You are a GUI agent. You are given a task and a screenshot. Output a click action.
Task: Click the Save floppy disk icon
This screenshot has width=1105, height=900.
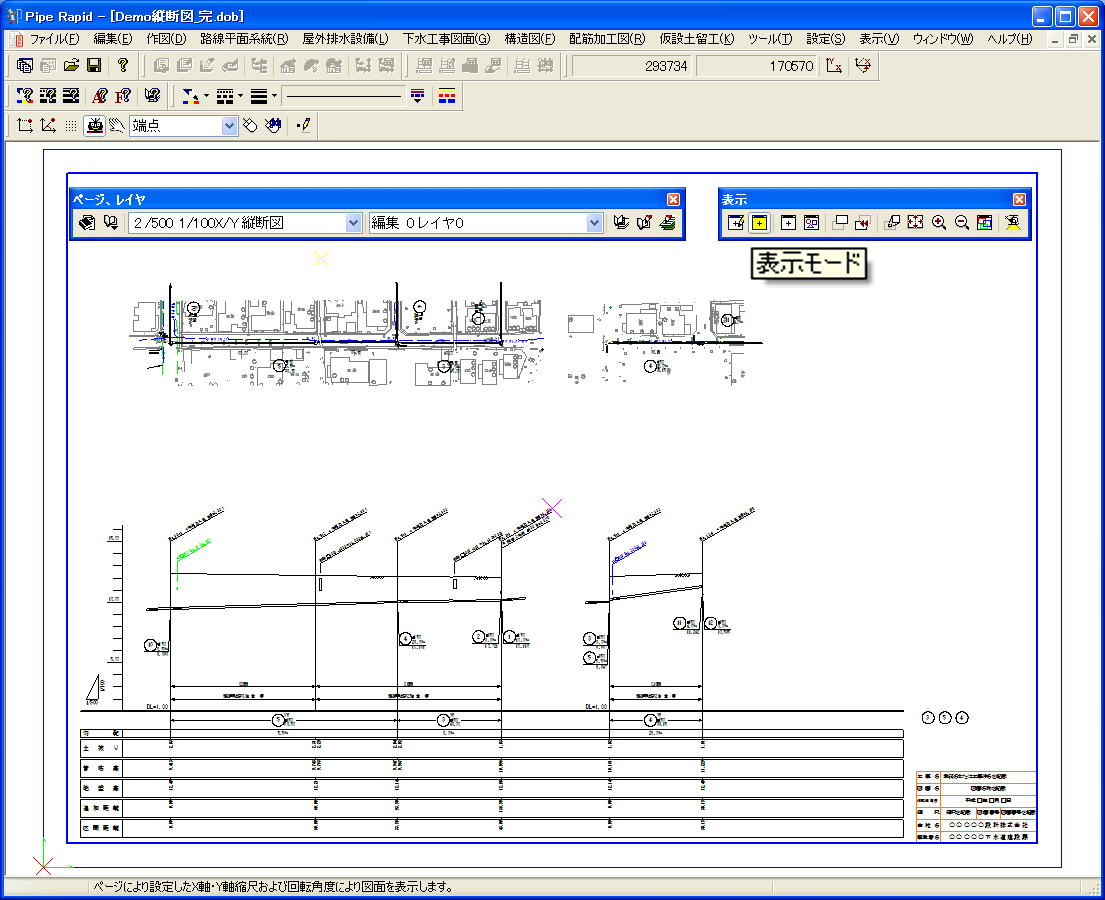[94, 66]
